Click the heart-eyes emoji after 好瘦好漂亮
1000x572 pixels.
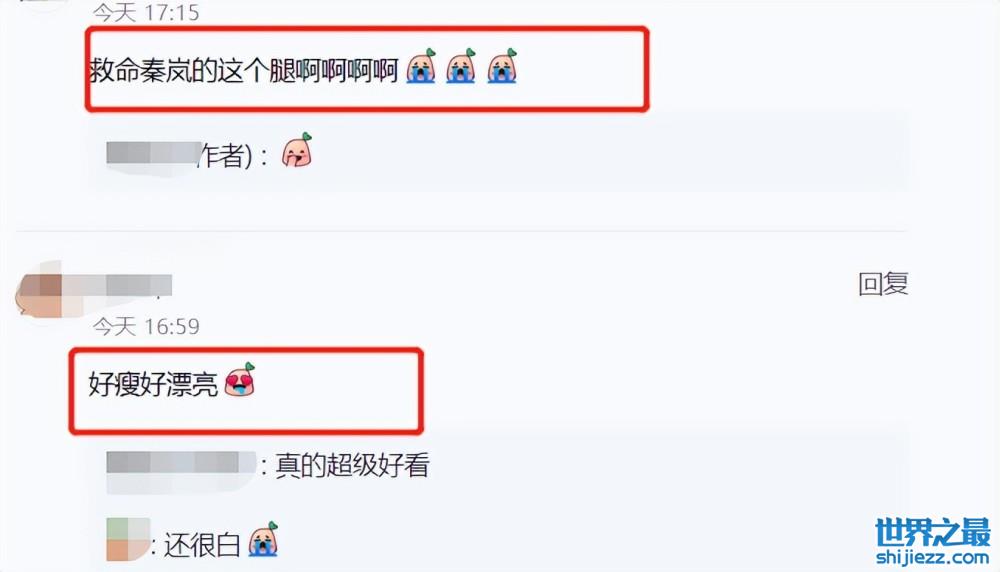(240, 380)
